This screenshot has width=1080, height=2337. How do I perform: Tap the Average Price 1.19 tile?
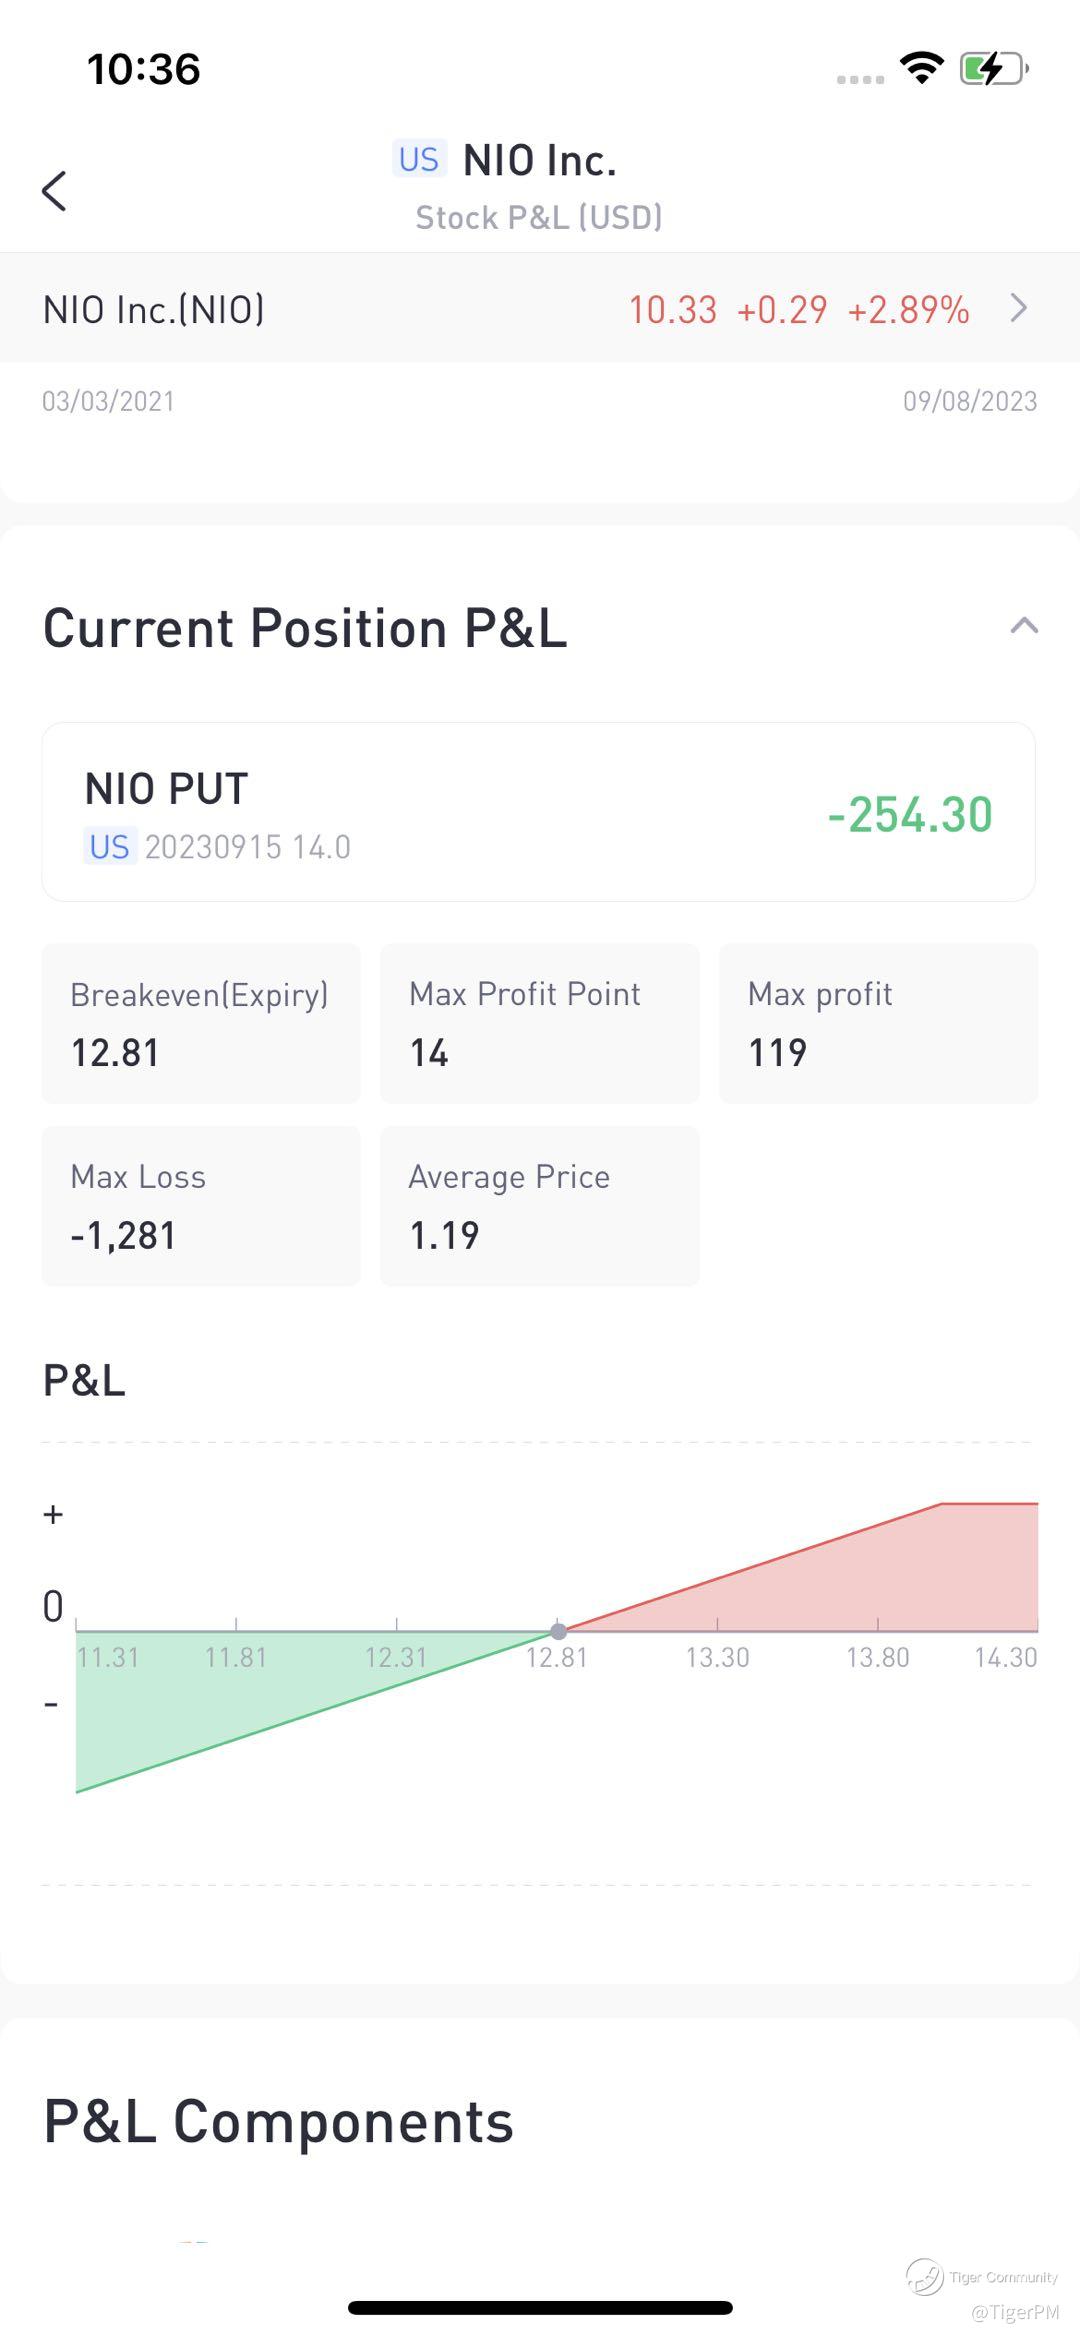tap(539, 1206)
